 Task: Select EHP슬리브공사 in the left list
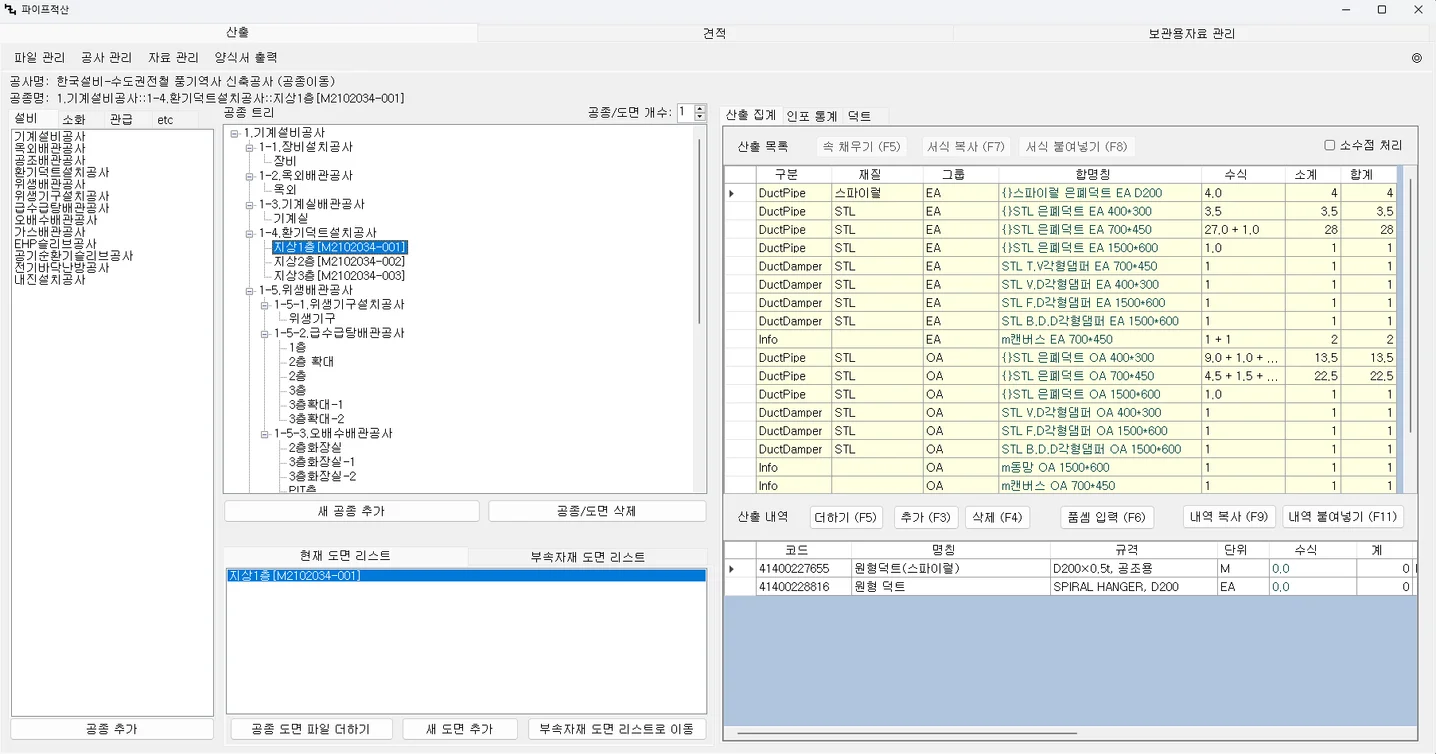55,244
